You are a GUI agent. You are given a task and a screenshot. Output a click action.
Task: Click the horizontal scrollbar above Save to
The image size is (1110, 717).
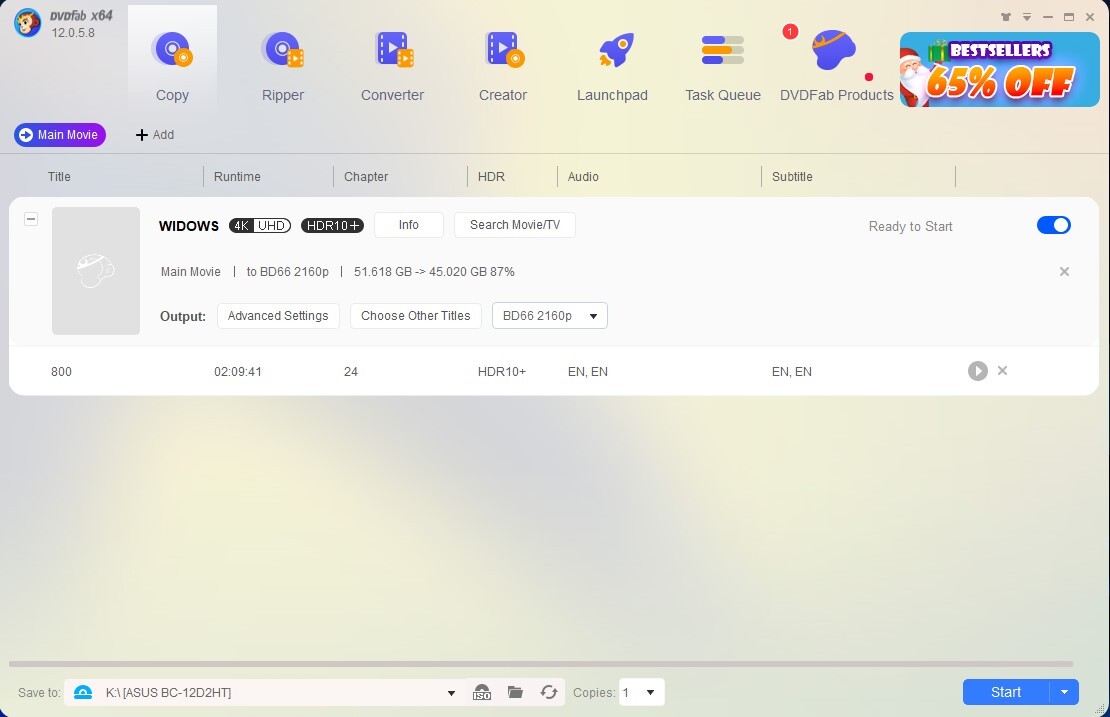541,664
